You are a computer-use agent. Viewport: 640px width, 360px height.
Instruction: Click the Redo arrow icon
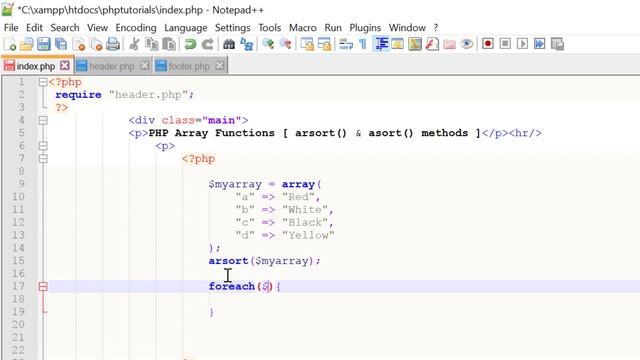(207, 44)
